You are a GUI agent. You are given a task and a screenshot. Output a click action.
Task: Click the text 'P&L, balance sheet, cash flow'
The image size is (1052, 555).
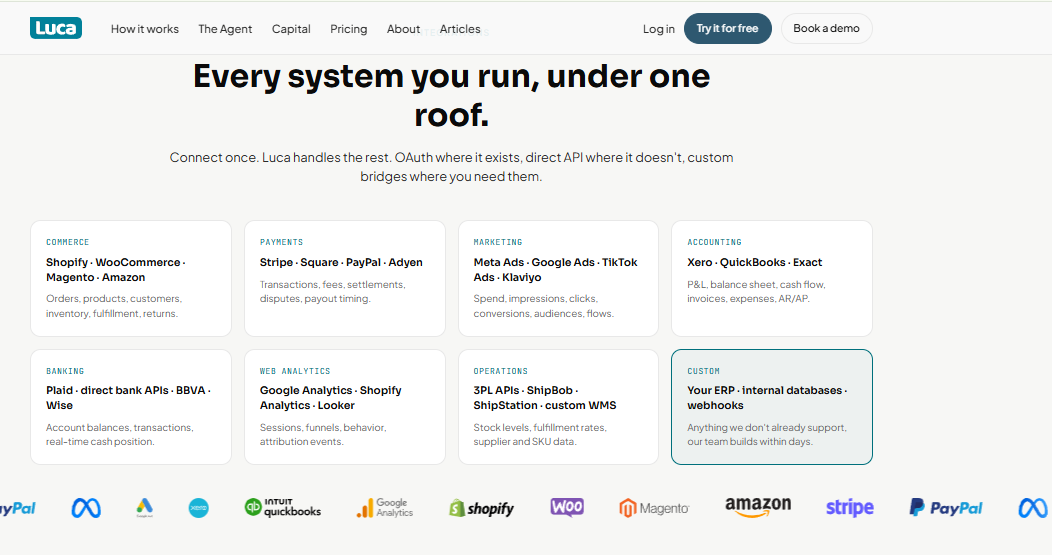point(755,285)
